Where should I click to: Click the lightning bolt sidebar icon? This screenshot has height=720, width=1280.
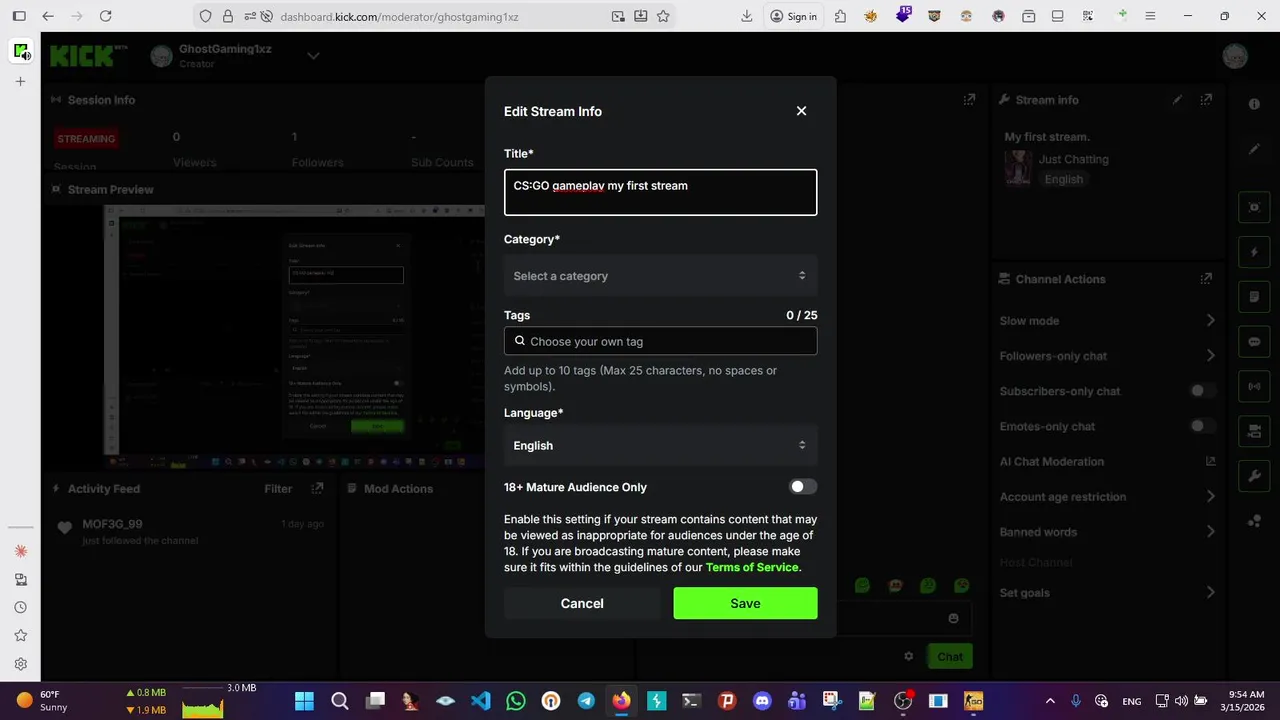click(1254, 252)
